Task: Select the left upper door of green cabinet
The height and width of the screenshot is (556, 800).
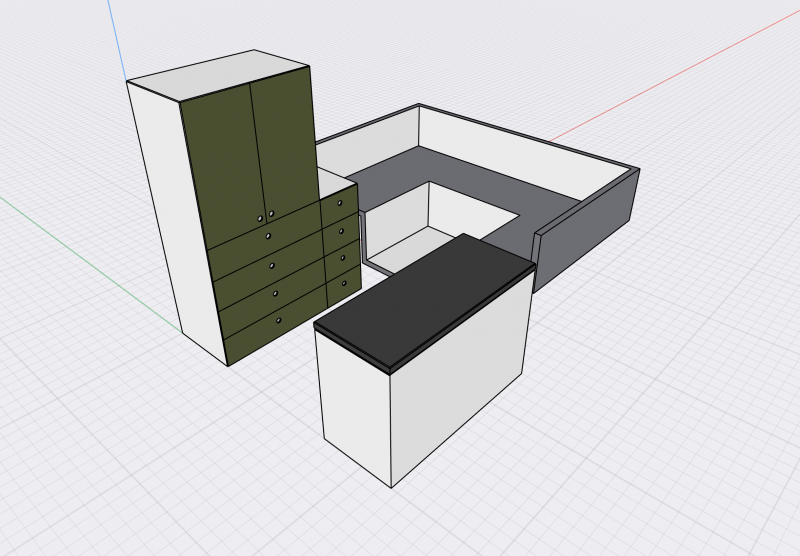Action: point(222,168)
